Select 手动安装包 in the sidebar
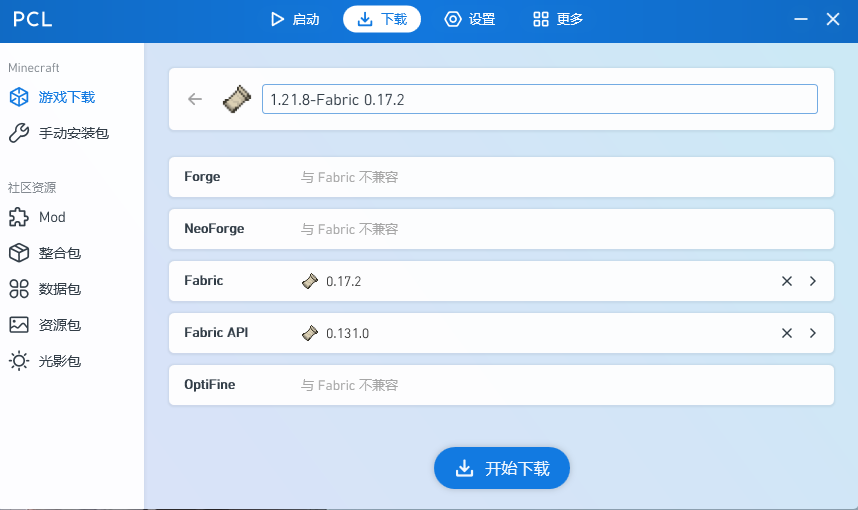Screen dimensions: 858x510 [72, 133]
